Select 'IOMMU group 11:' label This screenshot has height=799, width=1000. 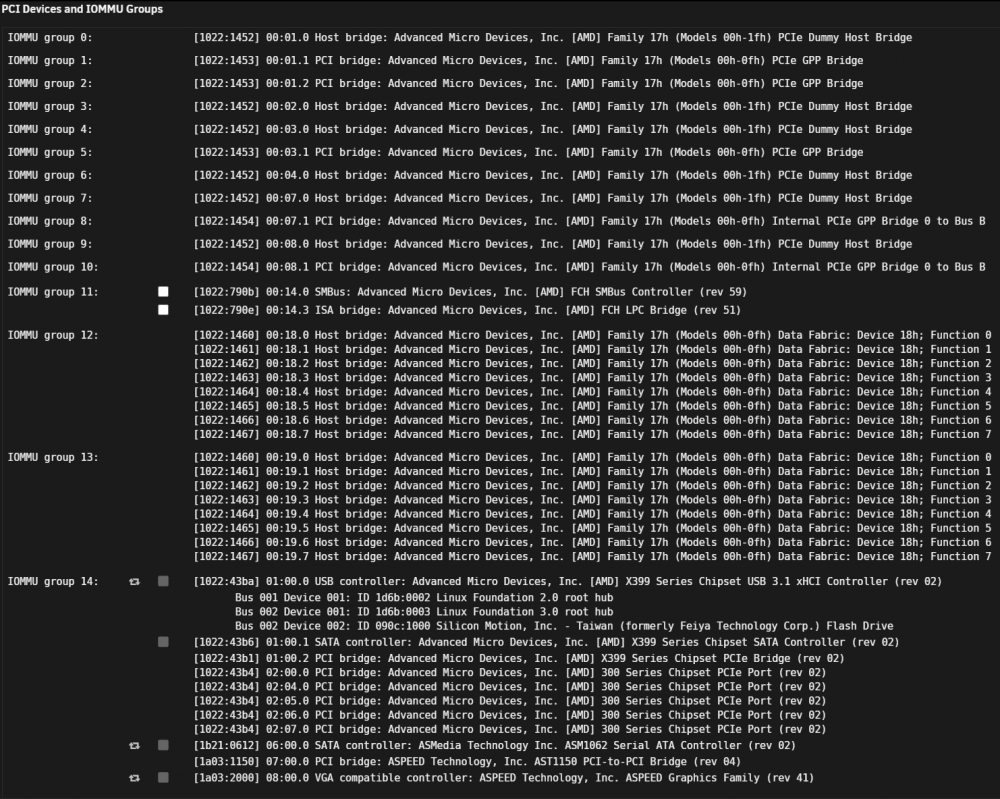[53, 292]
